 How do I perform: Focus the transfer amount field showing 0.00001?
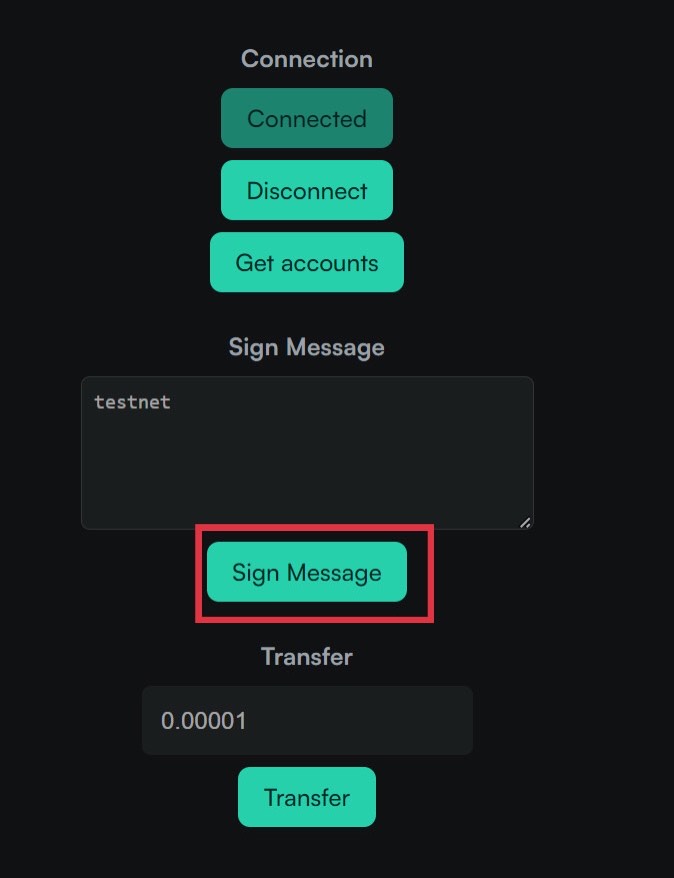[x=307, y=720]
